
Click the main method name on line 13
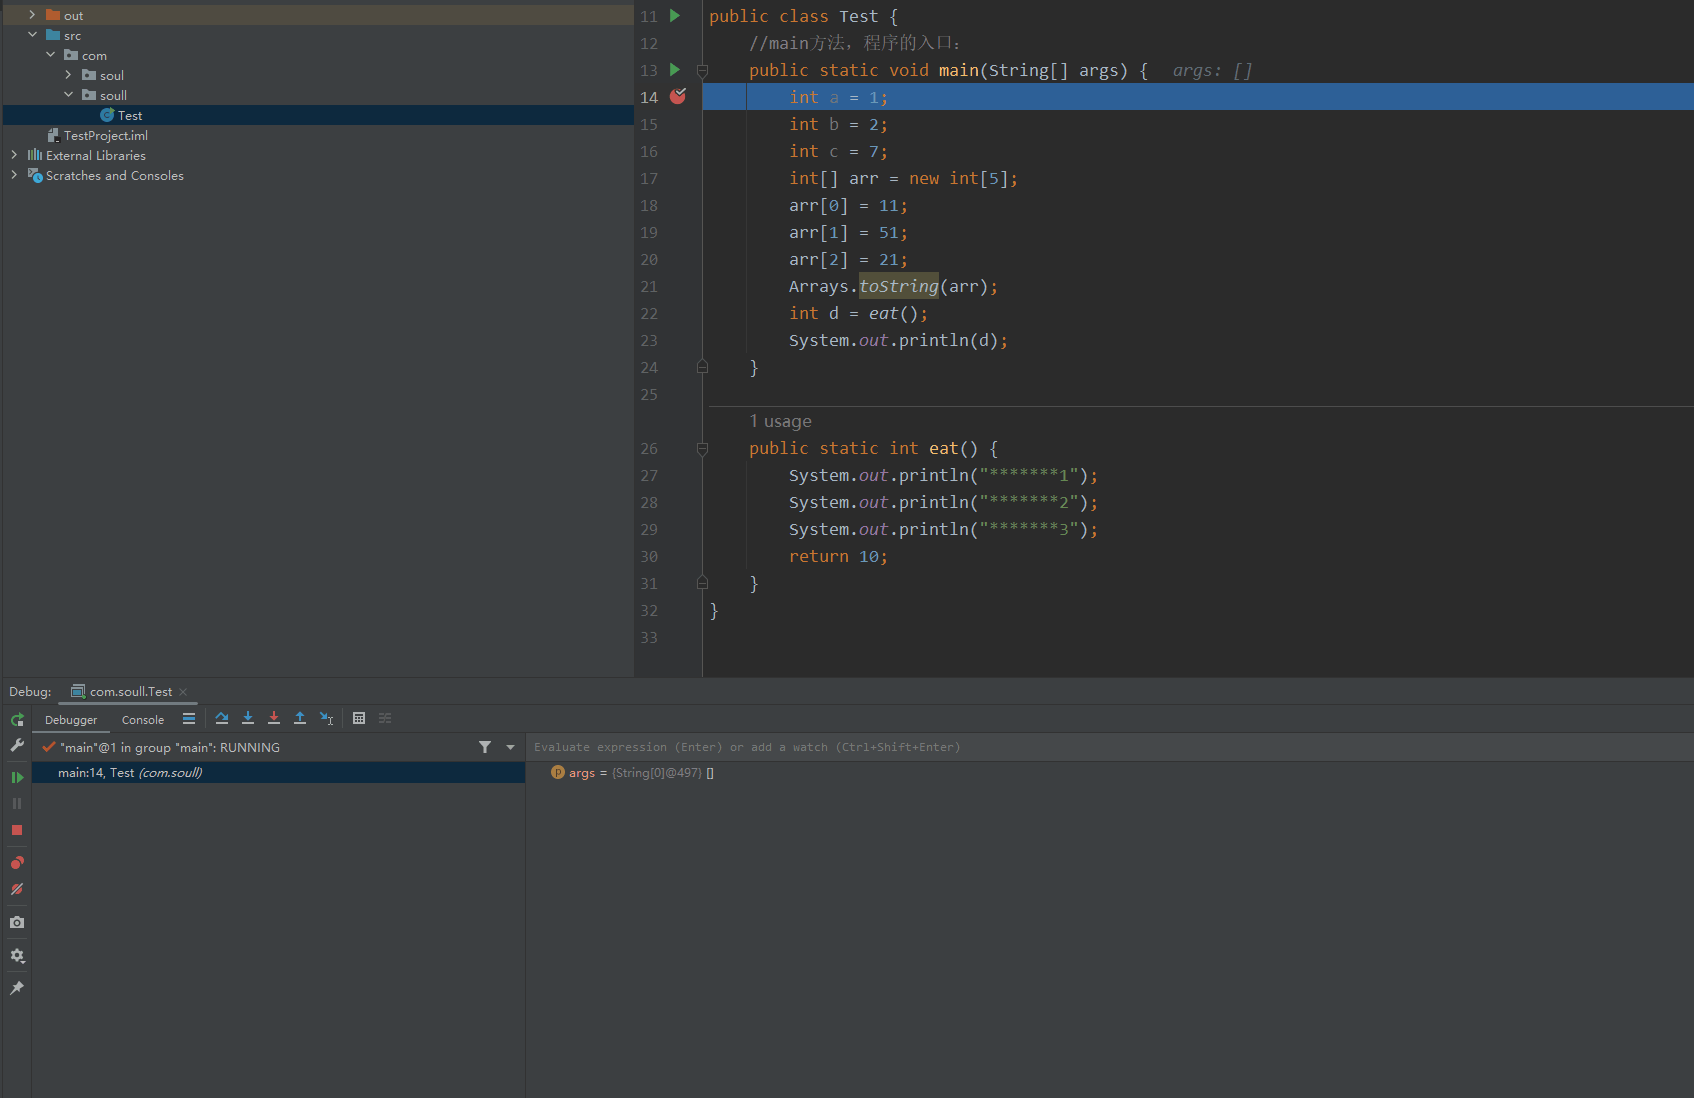click(959, 71)
